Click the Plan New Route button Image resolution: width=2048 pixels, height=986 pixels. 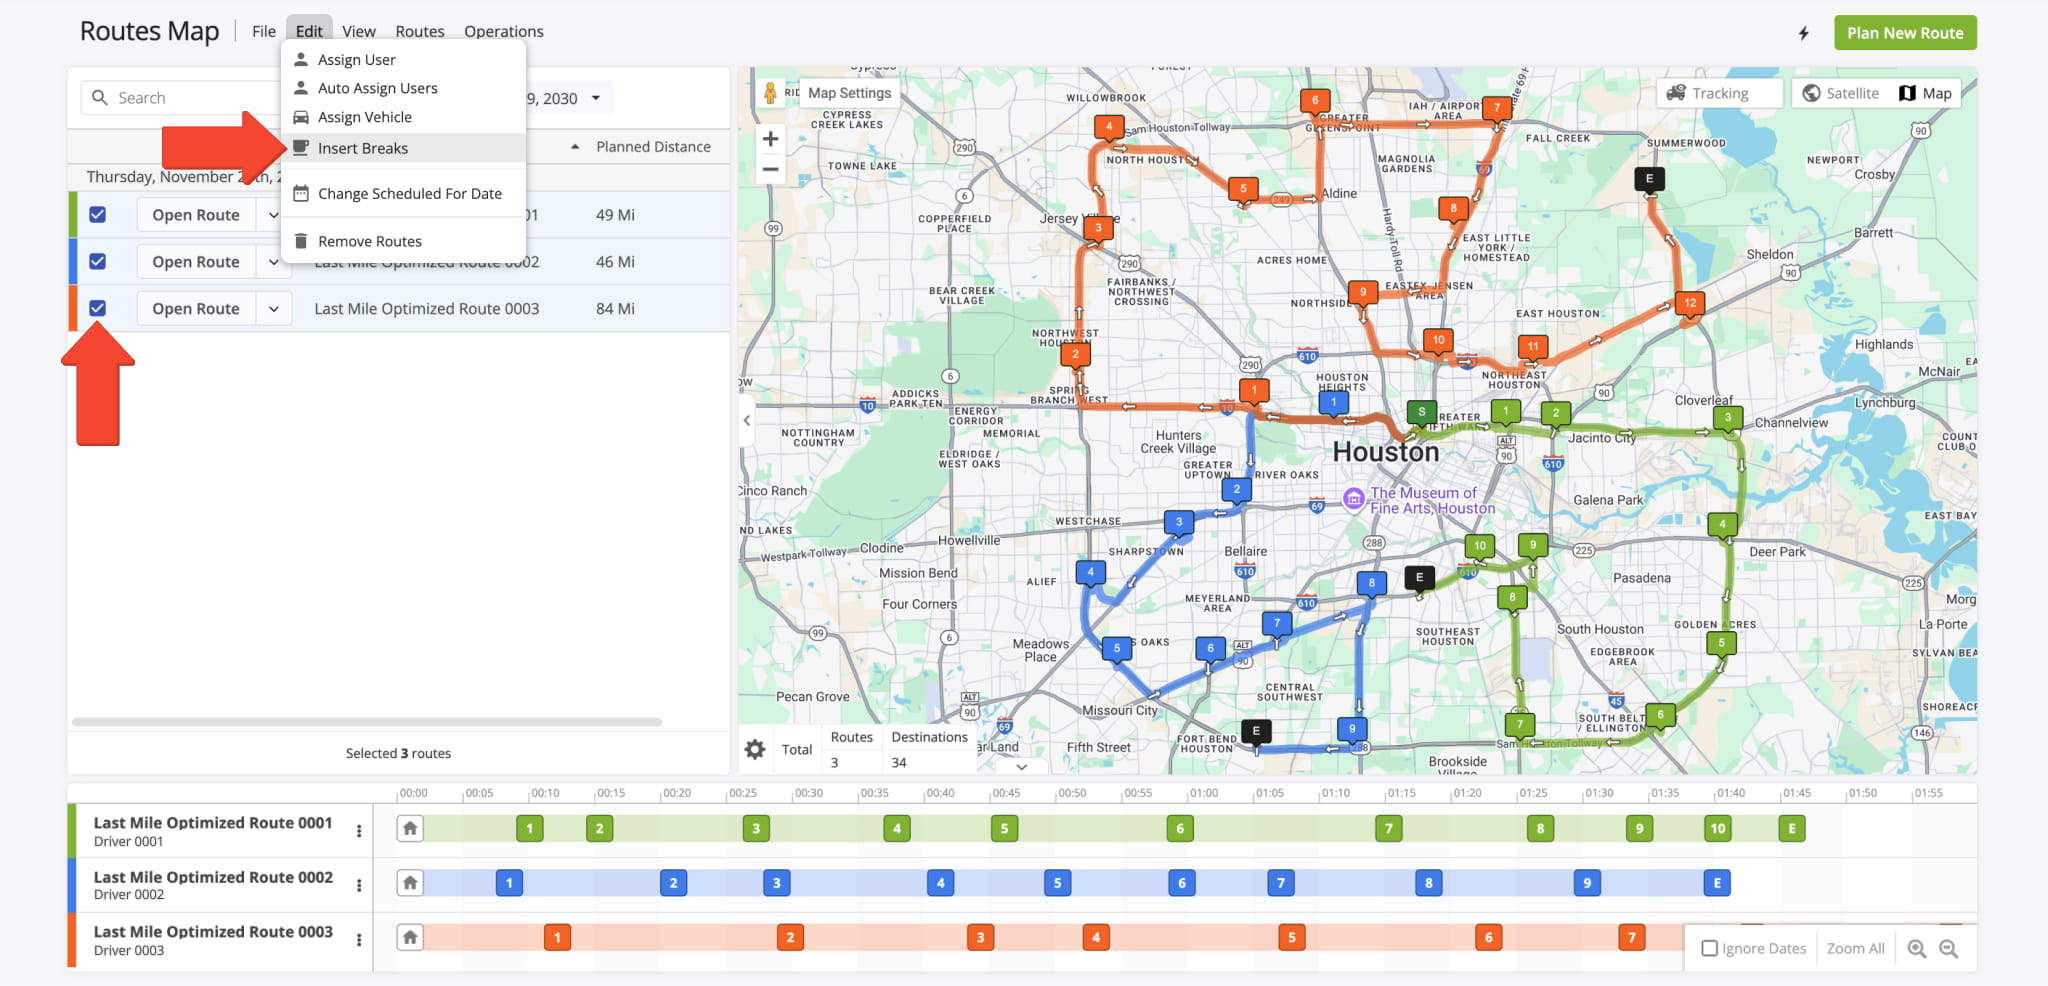point(1904,33)
